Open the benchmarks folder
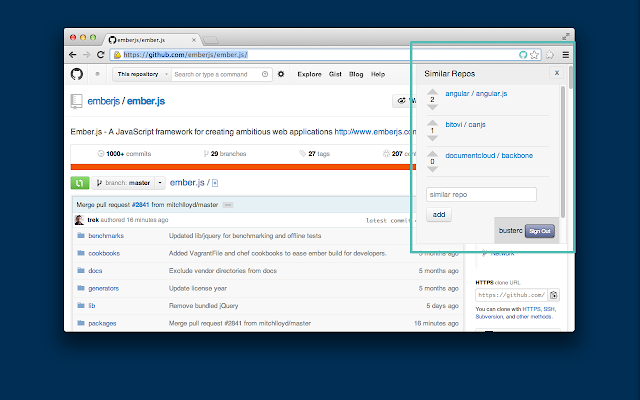Screen dimensions: 640x400 (106, 236)
